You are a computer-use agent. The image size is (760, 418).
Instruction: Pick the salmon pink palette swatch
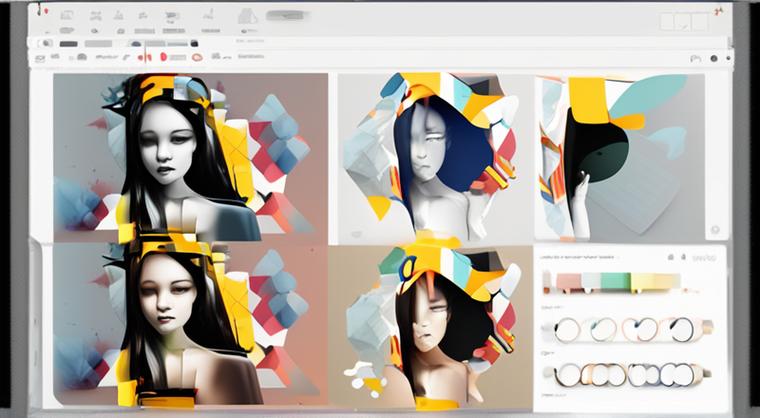point(569,281)
